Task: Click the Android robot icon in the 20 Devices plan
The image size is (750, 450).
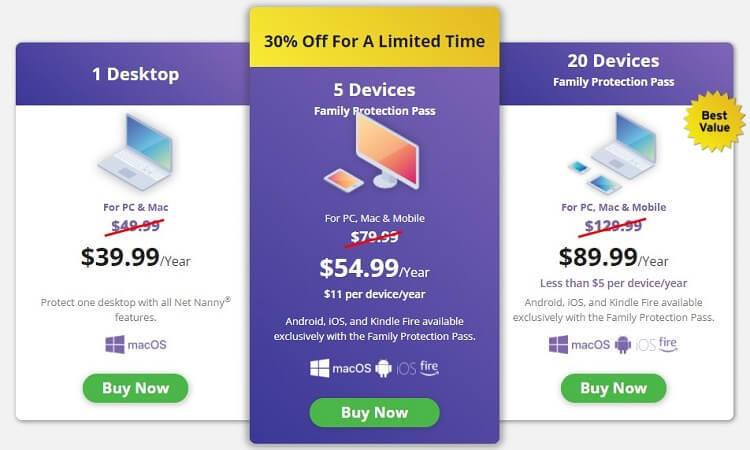Action: click(623, 345)
